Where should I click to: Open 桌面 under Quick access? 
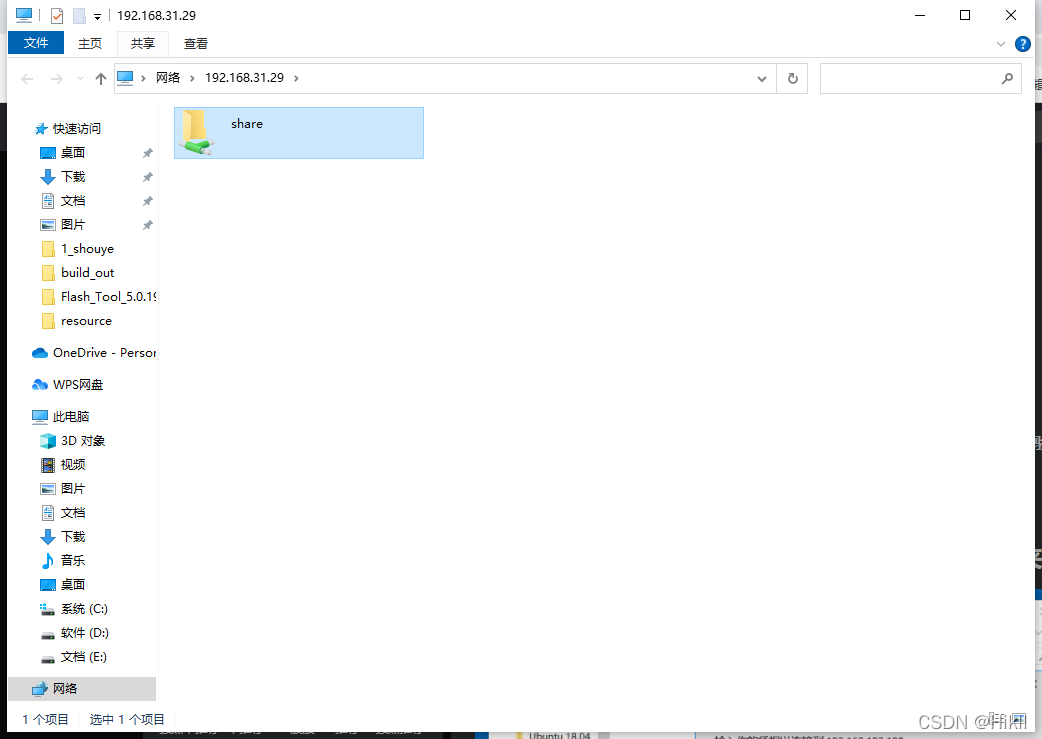click(x=73, y=153)
